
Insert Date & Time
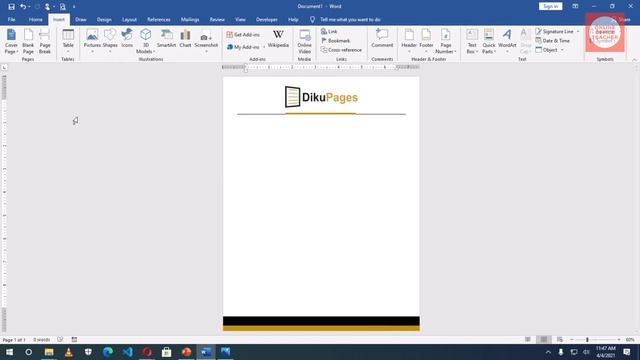pos(552,40)
